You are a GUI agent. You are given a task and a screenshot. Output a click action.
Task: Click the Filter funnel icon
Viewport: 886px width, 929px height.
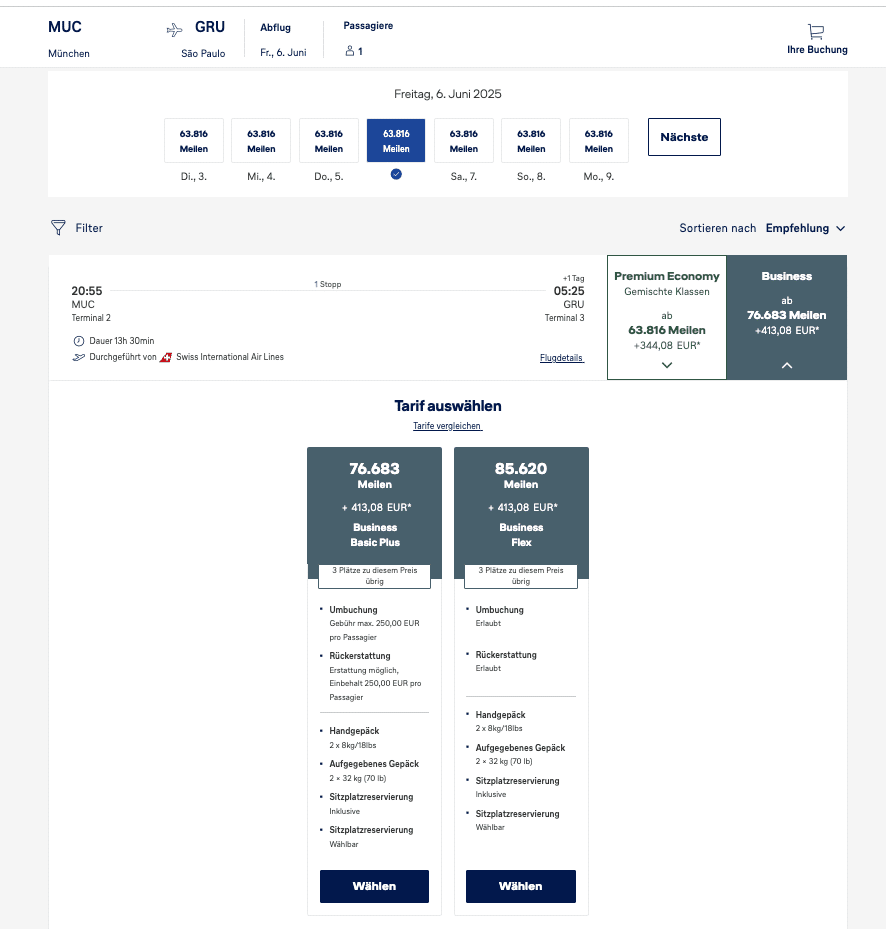click(58, 228)
